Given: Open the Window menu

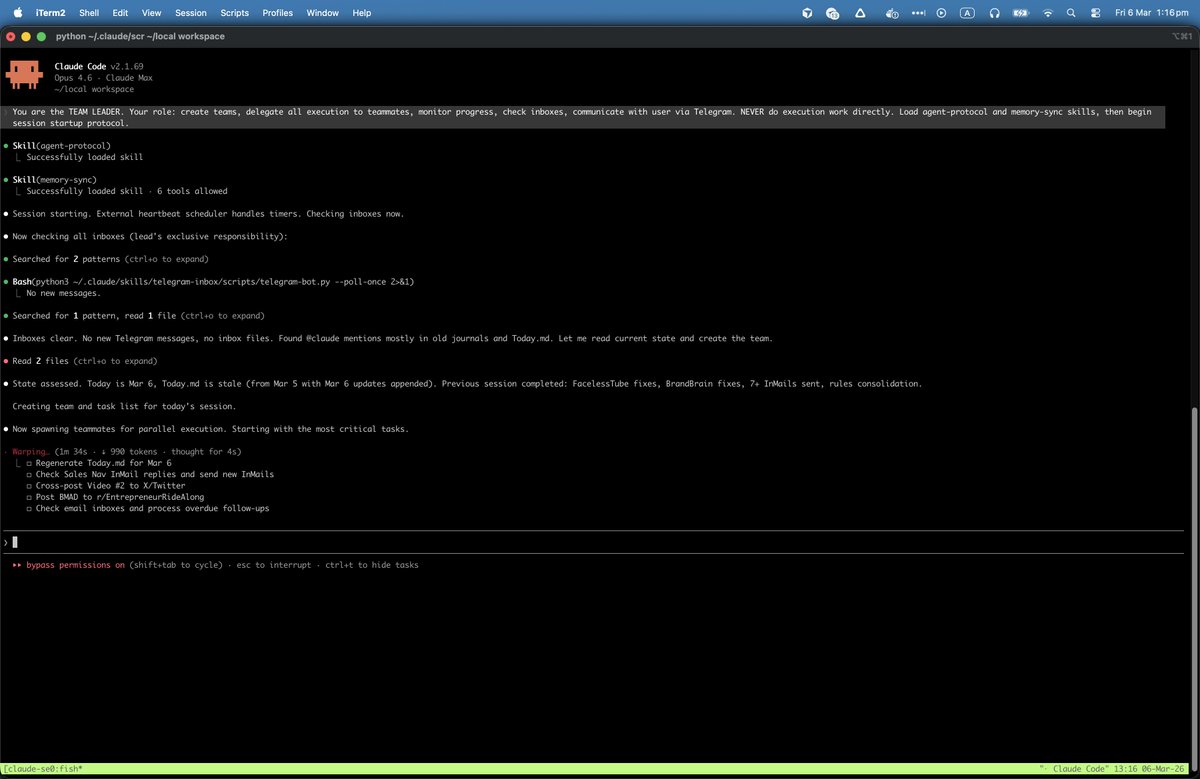Looking at the screenshot, I should 322,13.
